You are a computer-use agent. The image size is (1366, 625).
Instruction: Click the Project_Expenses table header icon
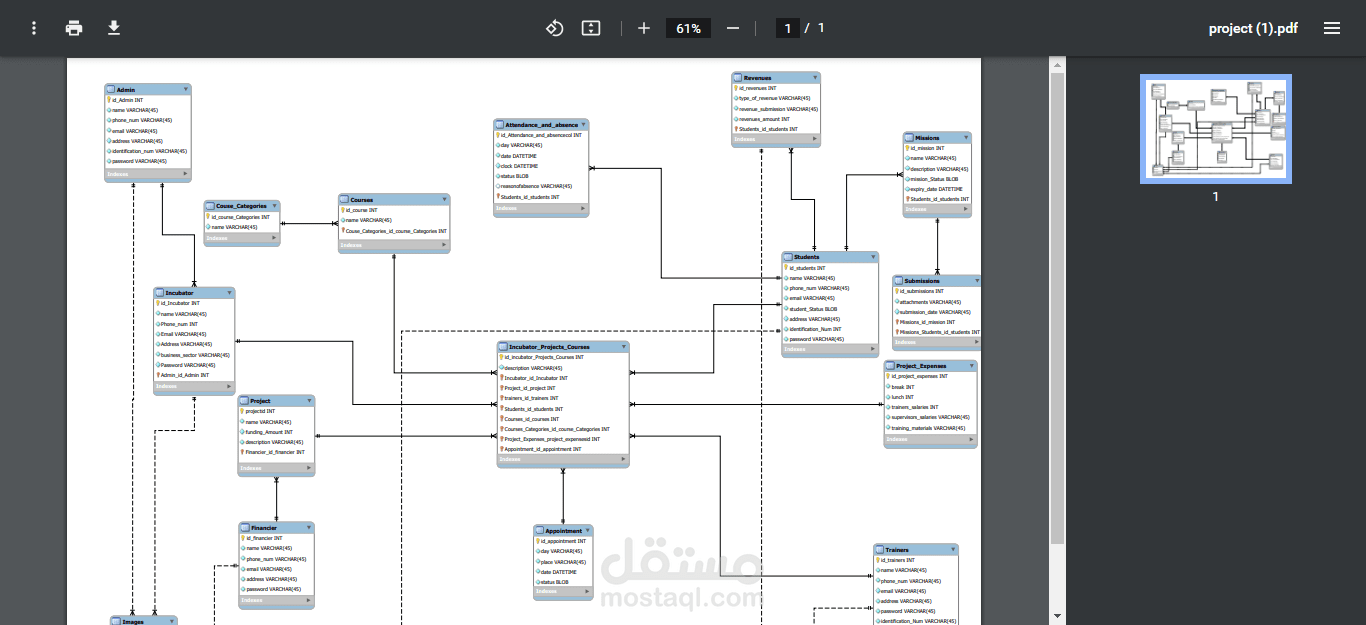tap(891, 366)
